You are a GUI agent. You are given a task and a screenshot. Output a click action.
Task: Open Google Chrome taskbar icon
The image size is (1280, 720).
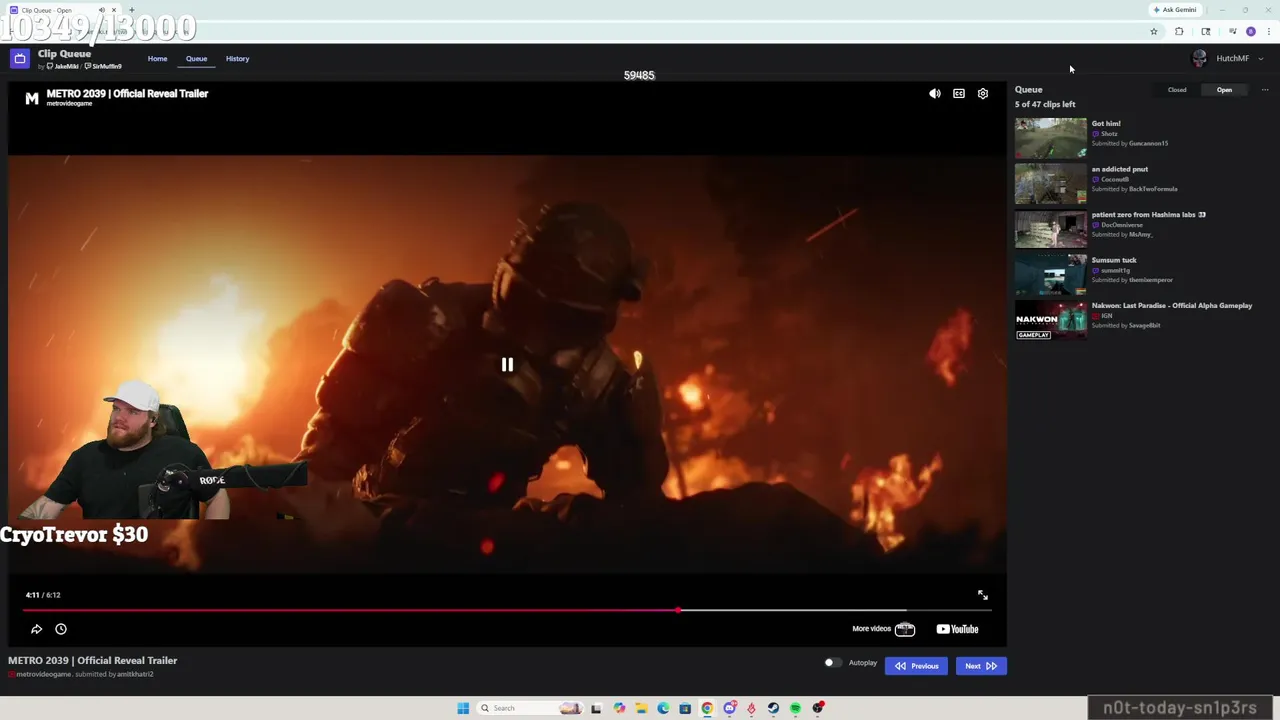click(707, 708)
